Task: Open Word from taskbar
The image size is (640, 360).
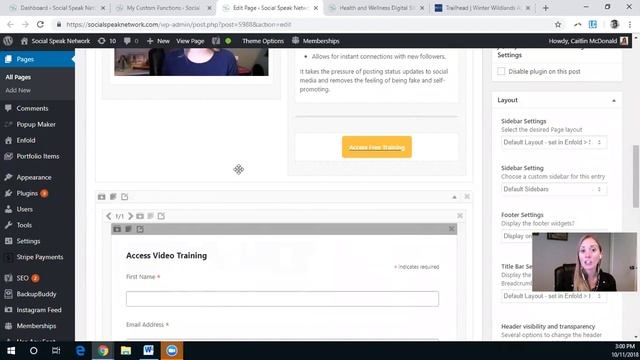Action: click(148, 351)
